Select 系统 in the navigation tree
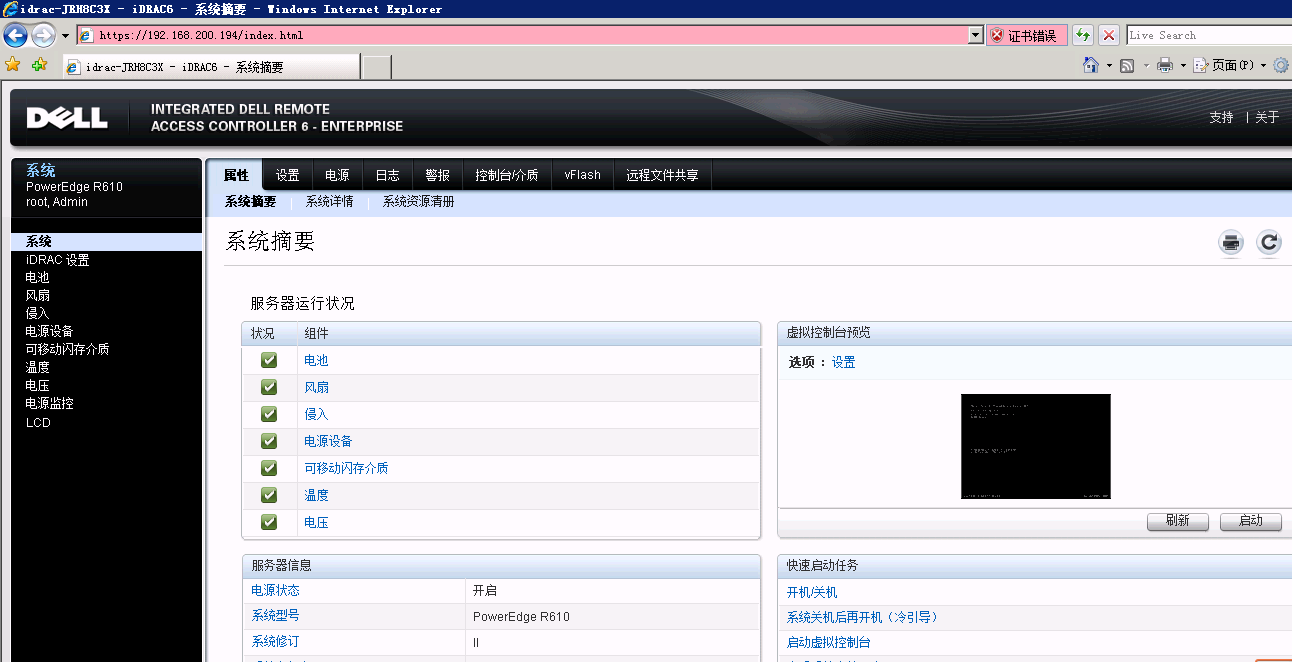Viewport: 1292px width, 662px height. pos(107,242)
